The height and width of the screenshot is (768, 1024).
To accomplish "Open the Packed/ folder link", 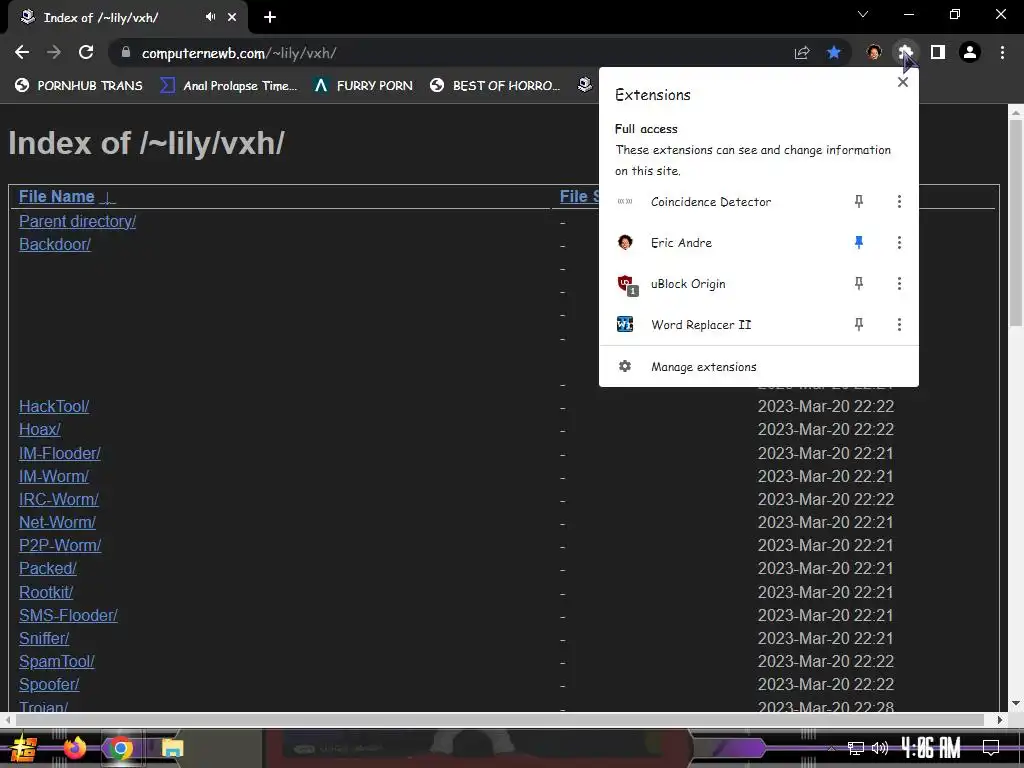I will (x=48, y=568).
